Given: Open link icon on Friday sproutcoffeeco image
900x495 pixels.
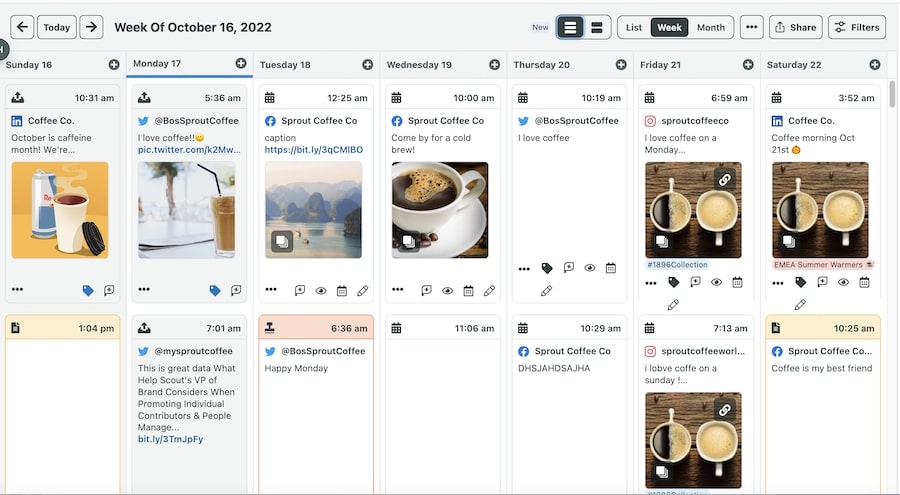Looking at the screenshot, I should click(724, 179).
